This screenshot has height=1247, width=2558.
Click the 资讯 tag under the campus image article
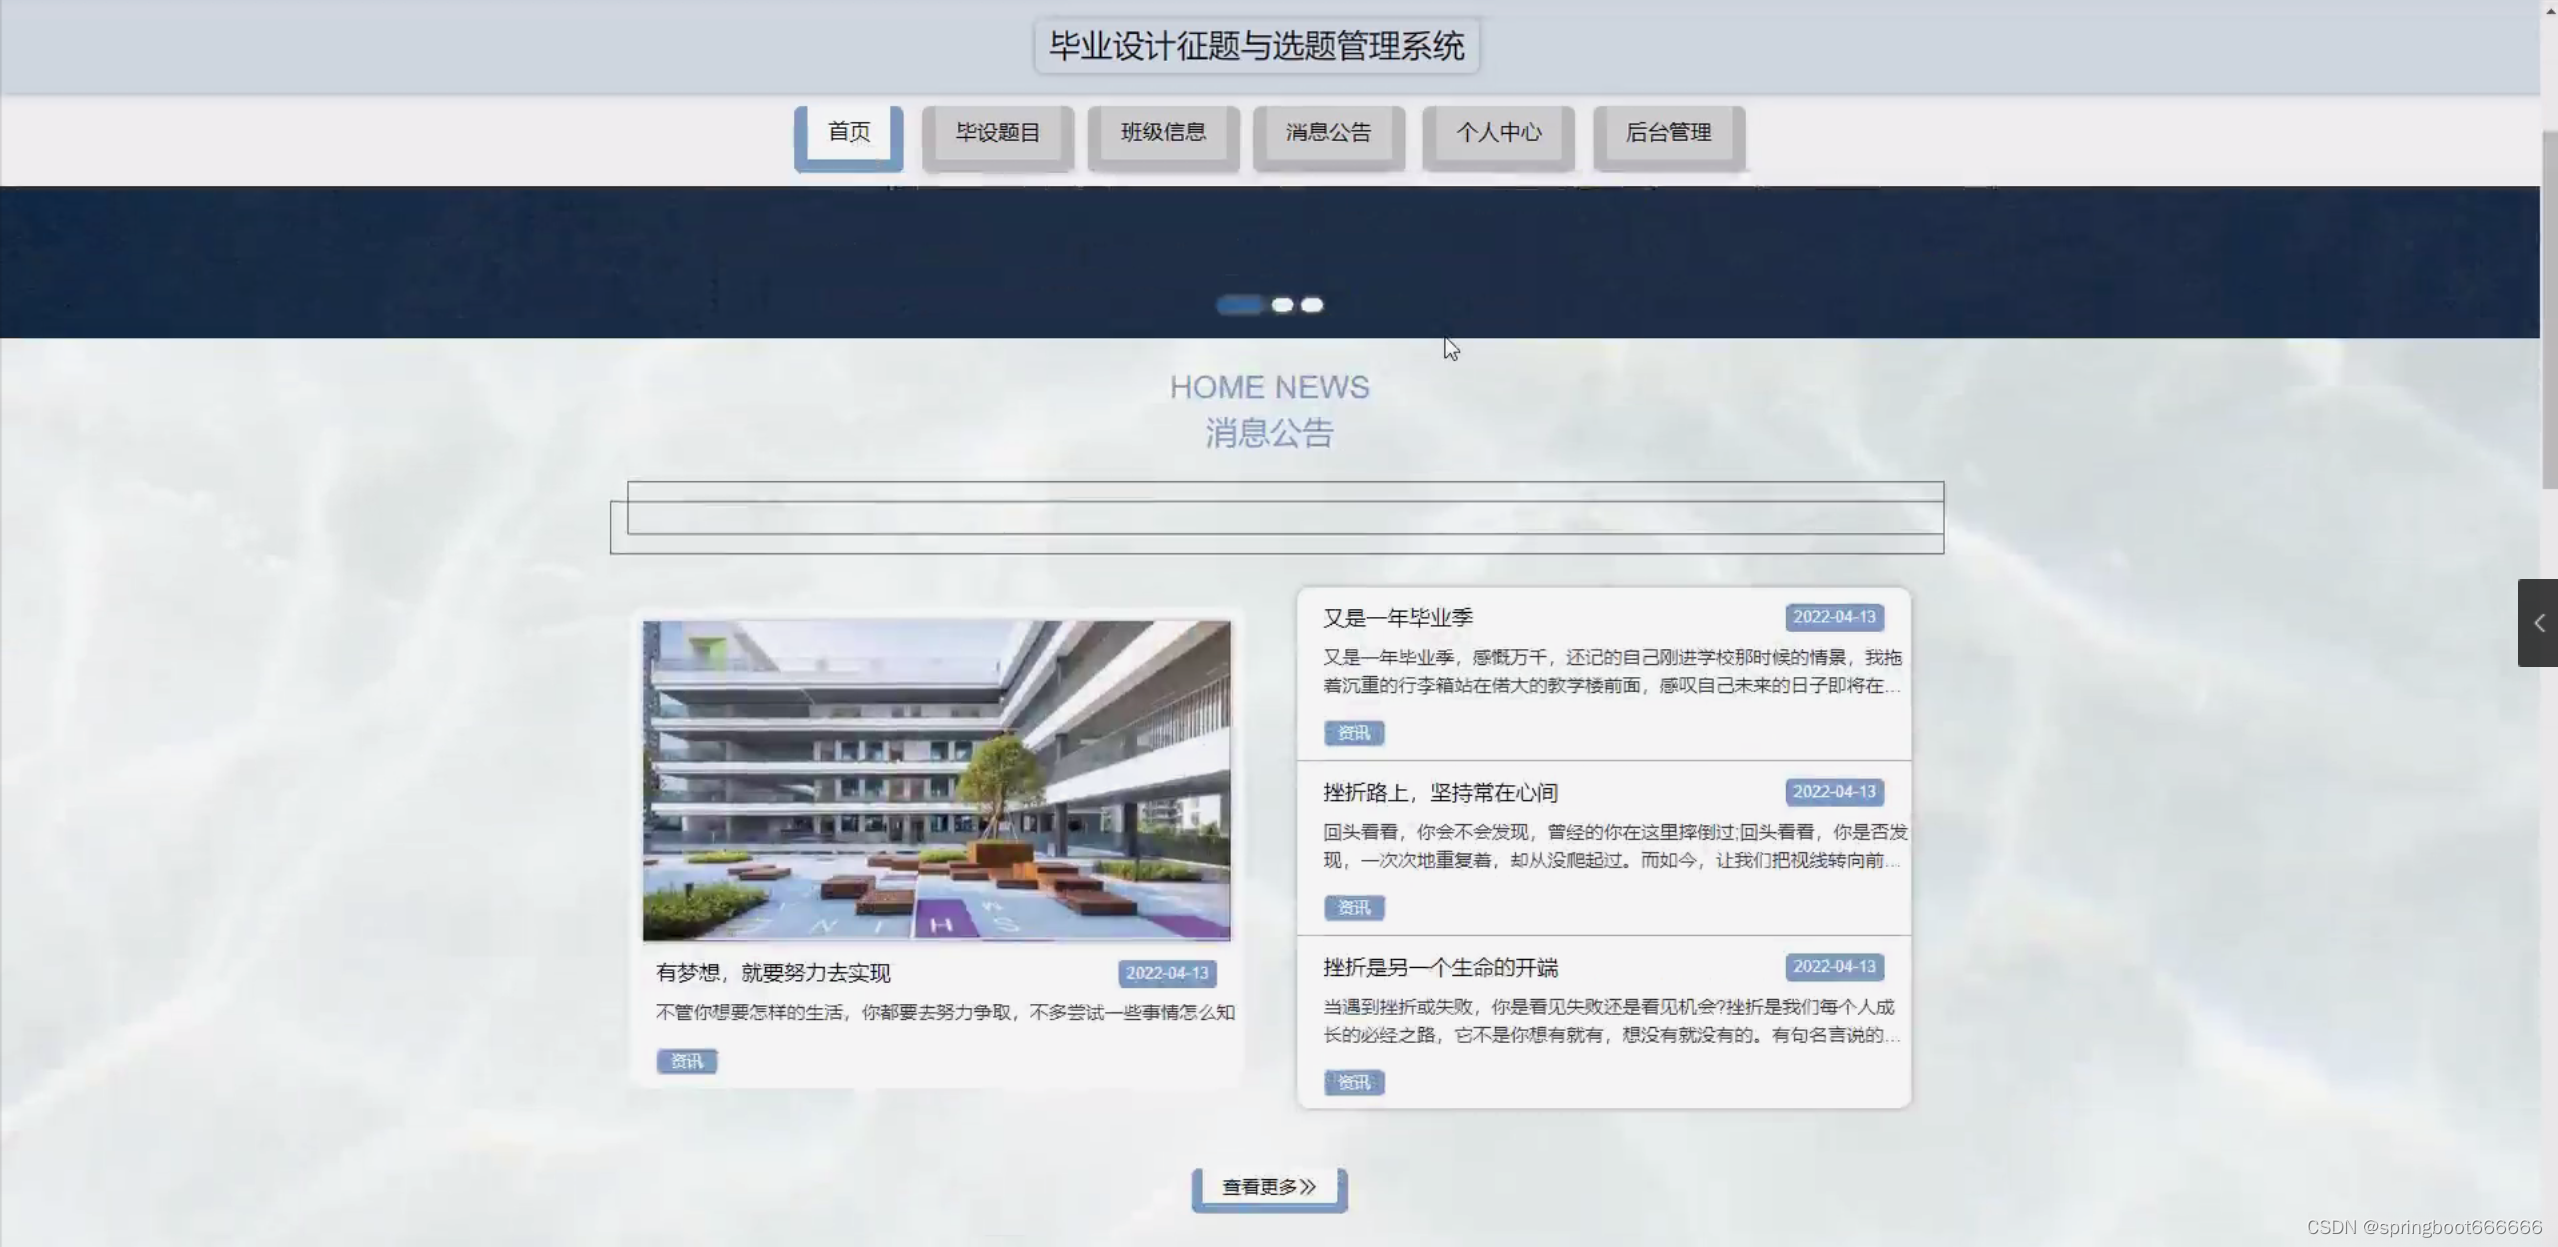pyautogui.click(x=687, y=1061)
